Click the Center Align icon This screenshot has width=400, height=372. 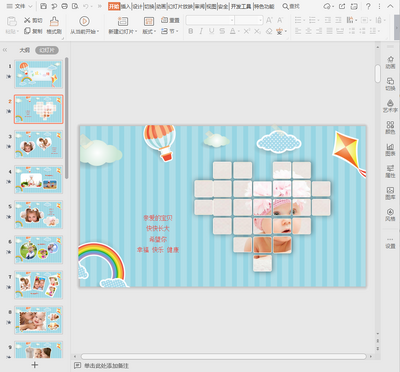pyautogui.click(x=309, y=31)
